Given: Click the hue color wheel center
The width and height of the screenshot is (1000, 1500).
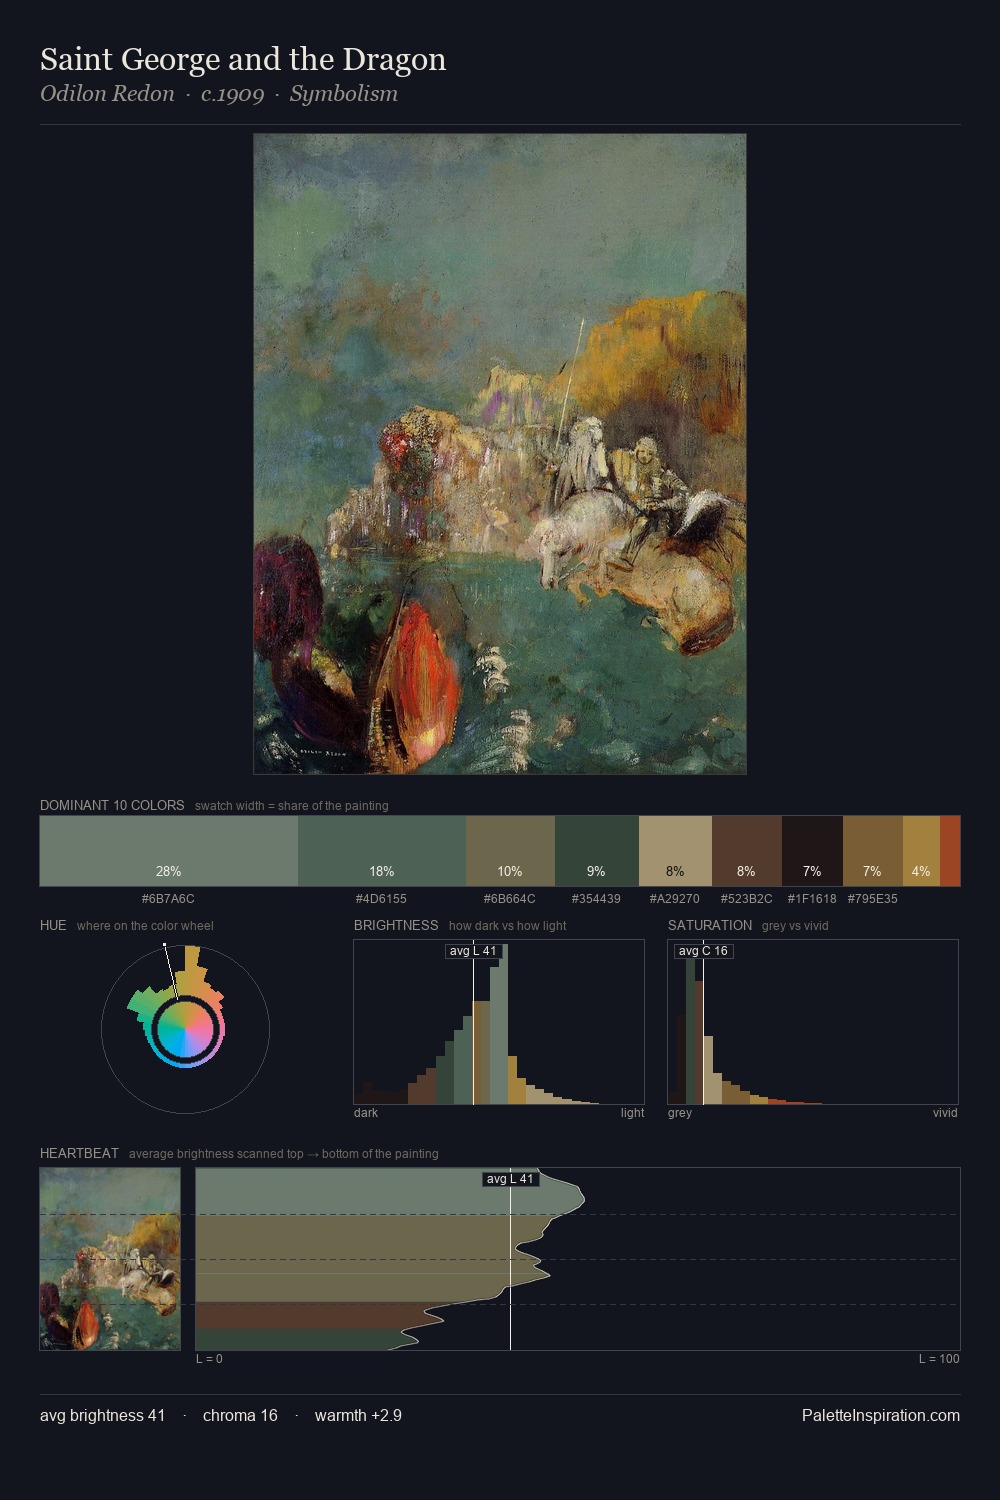Looking at the screenshot, I should click(x=185, y=1029).
